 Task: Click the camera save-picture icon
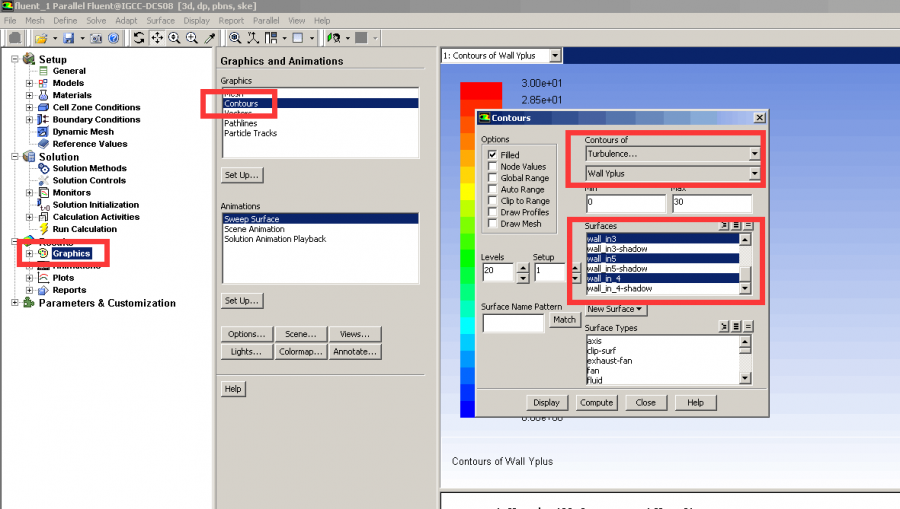[x=96, y=38]
